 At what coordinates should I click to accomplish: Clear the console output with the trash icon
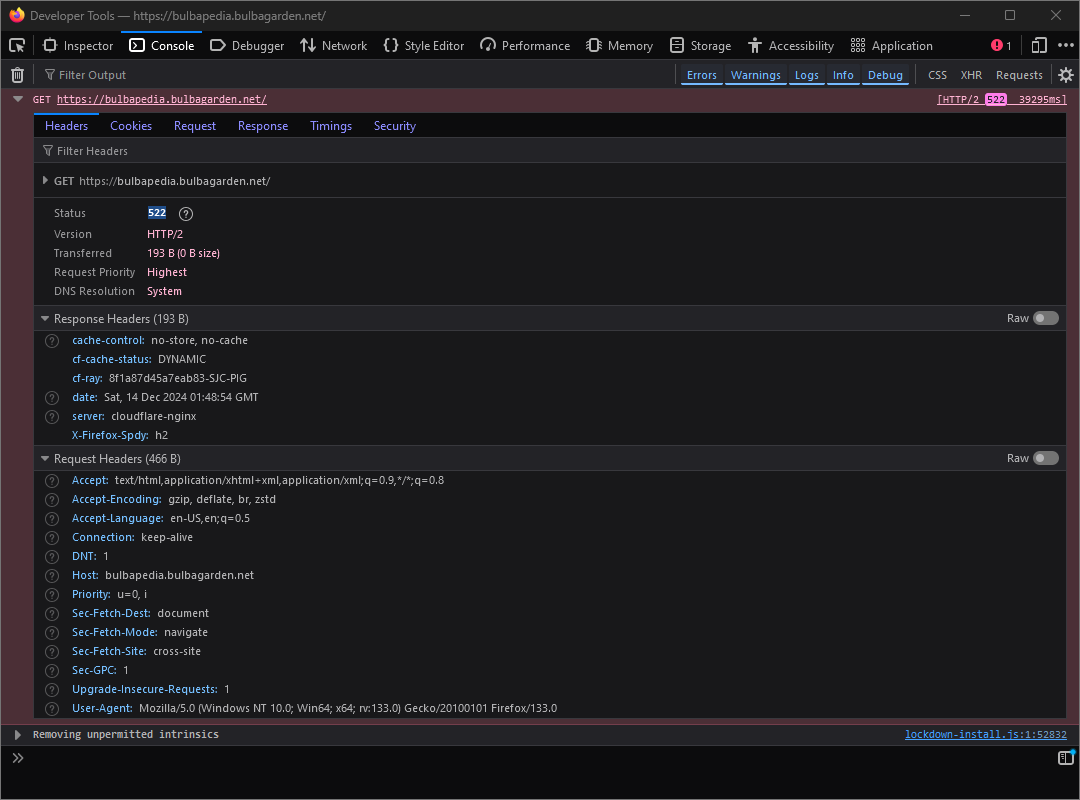(x=17, y=74)
